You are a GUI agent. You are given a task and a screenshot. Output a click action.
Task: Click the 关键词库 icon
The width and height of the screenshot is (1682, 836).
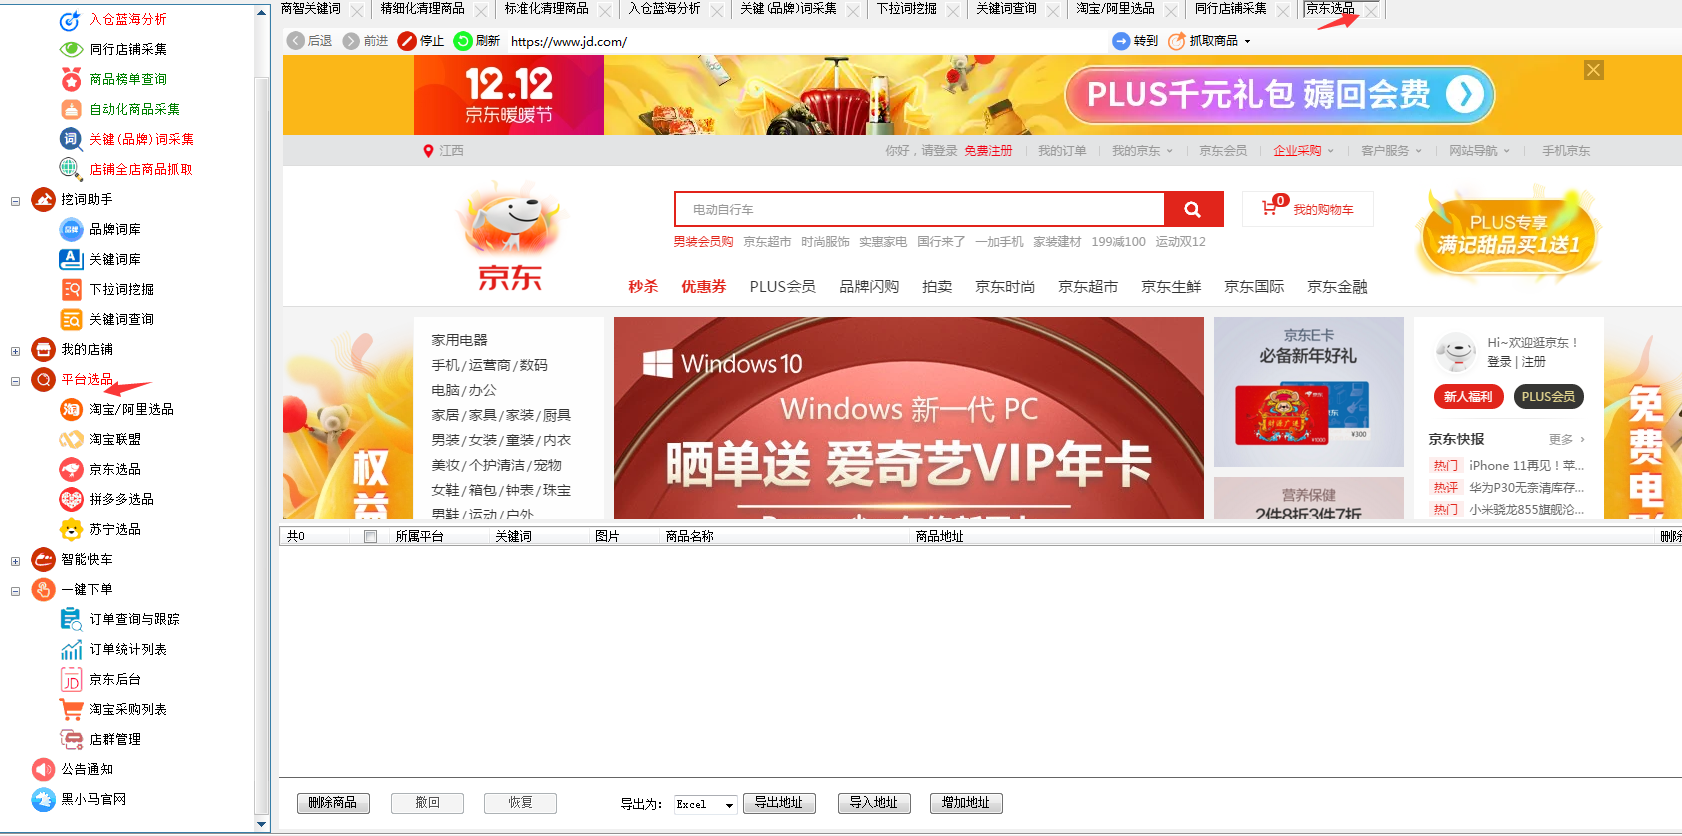click(71, 259)
